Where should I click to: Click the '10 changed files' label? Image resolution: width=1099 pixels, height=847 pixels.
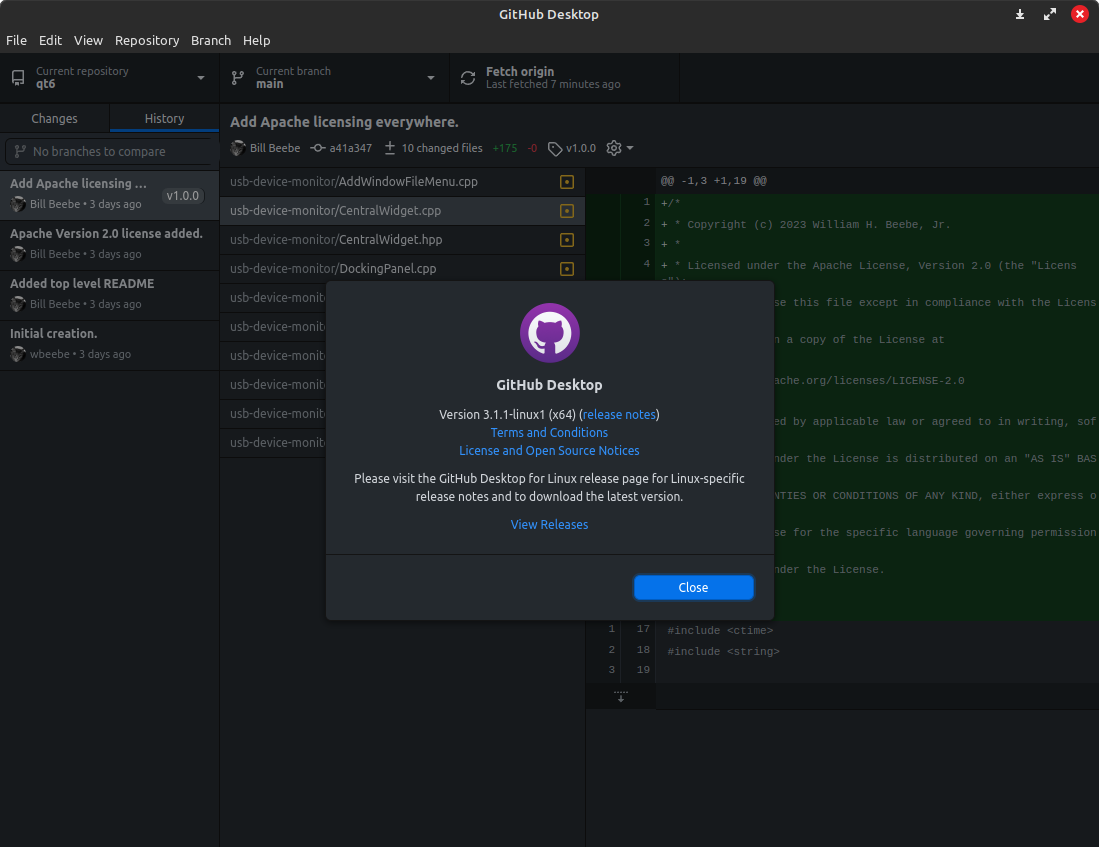pyautogui.click(x=442, y=148)
